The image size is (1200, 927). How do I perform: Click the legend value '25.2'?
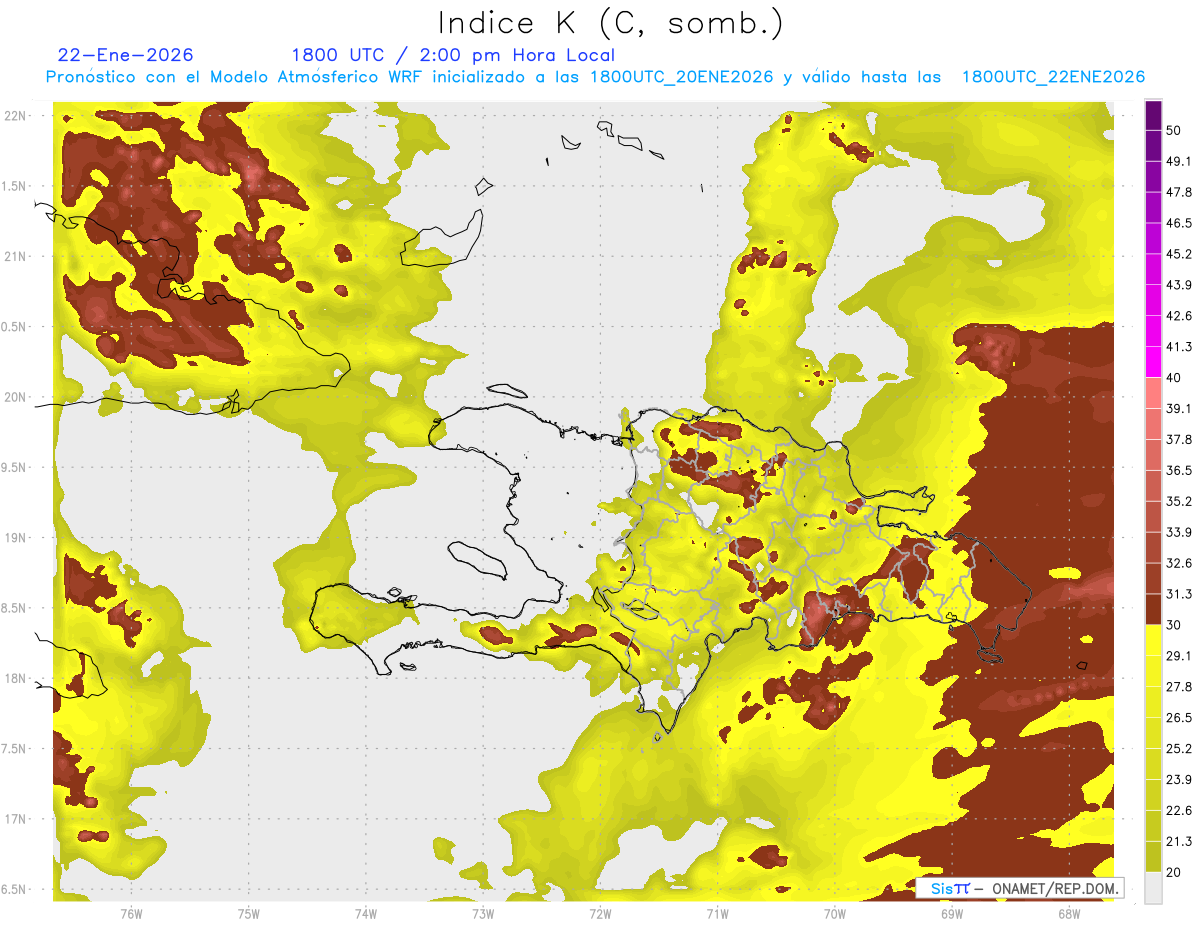click(x=1179, y=749)
